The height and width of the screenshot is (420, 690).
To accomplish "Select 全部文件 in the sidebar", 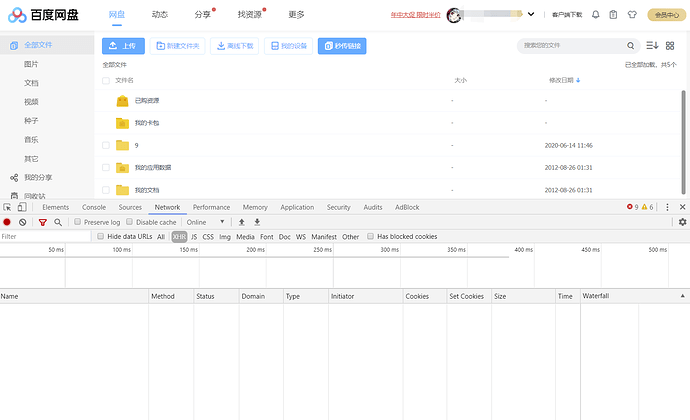I will click(47, 45).
